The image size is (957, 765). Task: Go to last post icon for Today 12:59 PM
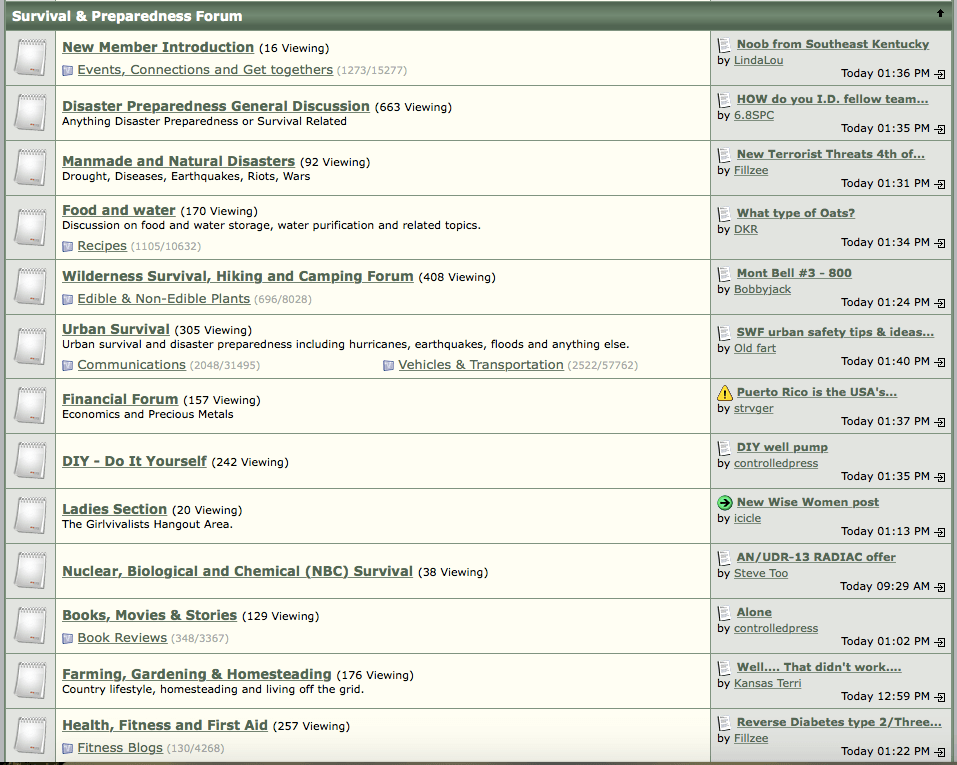(x=940, y=697)
